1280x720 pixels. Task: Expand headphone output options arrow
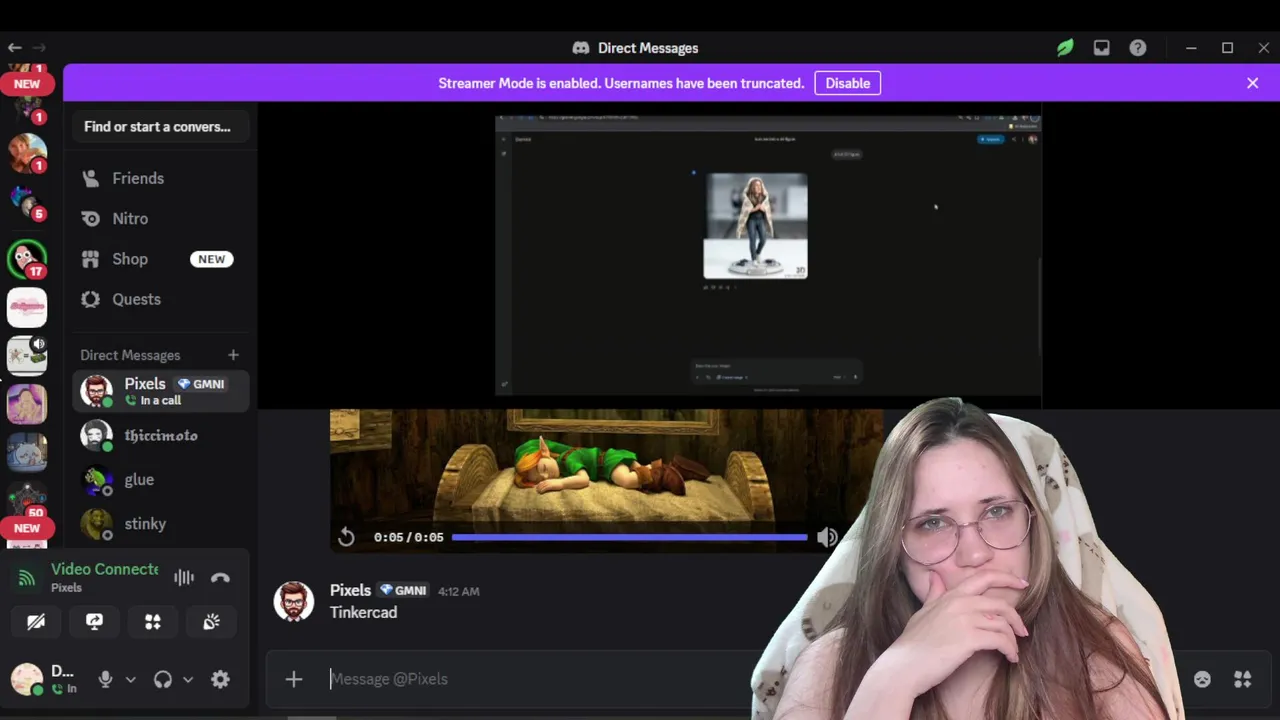click(187, 679)
